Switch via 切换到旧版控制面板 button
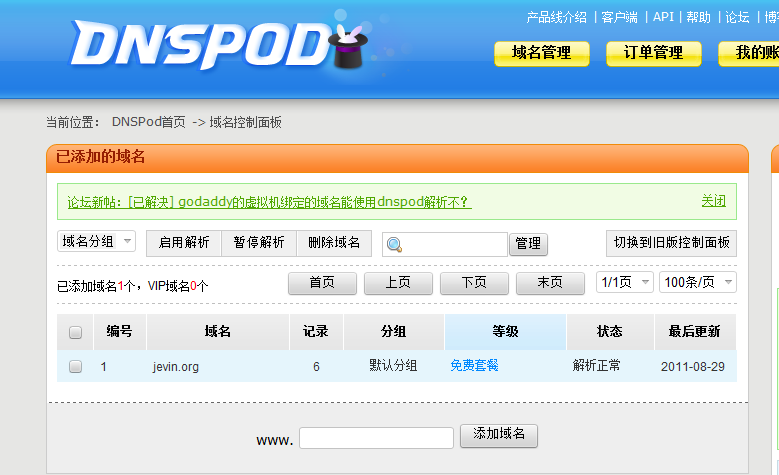Image resolution: width=779 pixels, height=475 pixels. [671, 242]
